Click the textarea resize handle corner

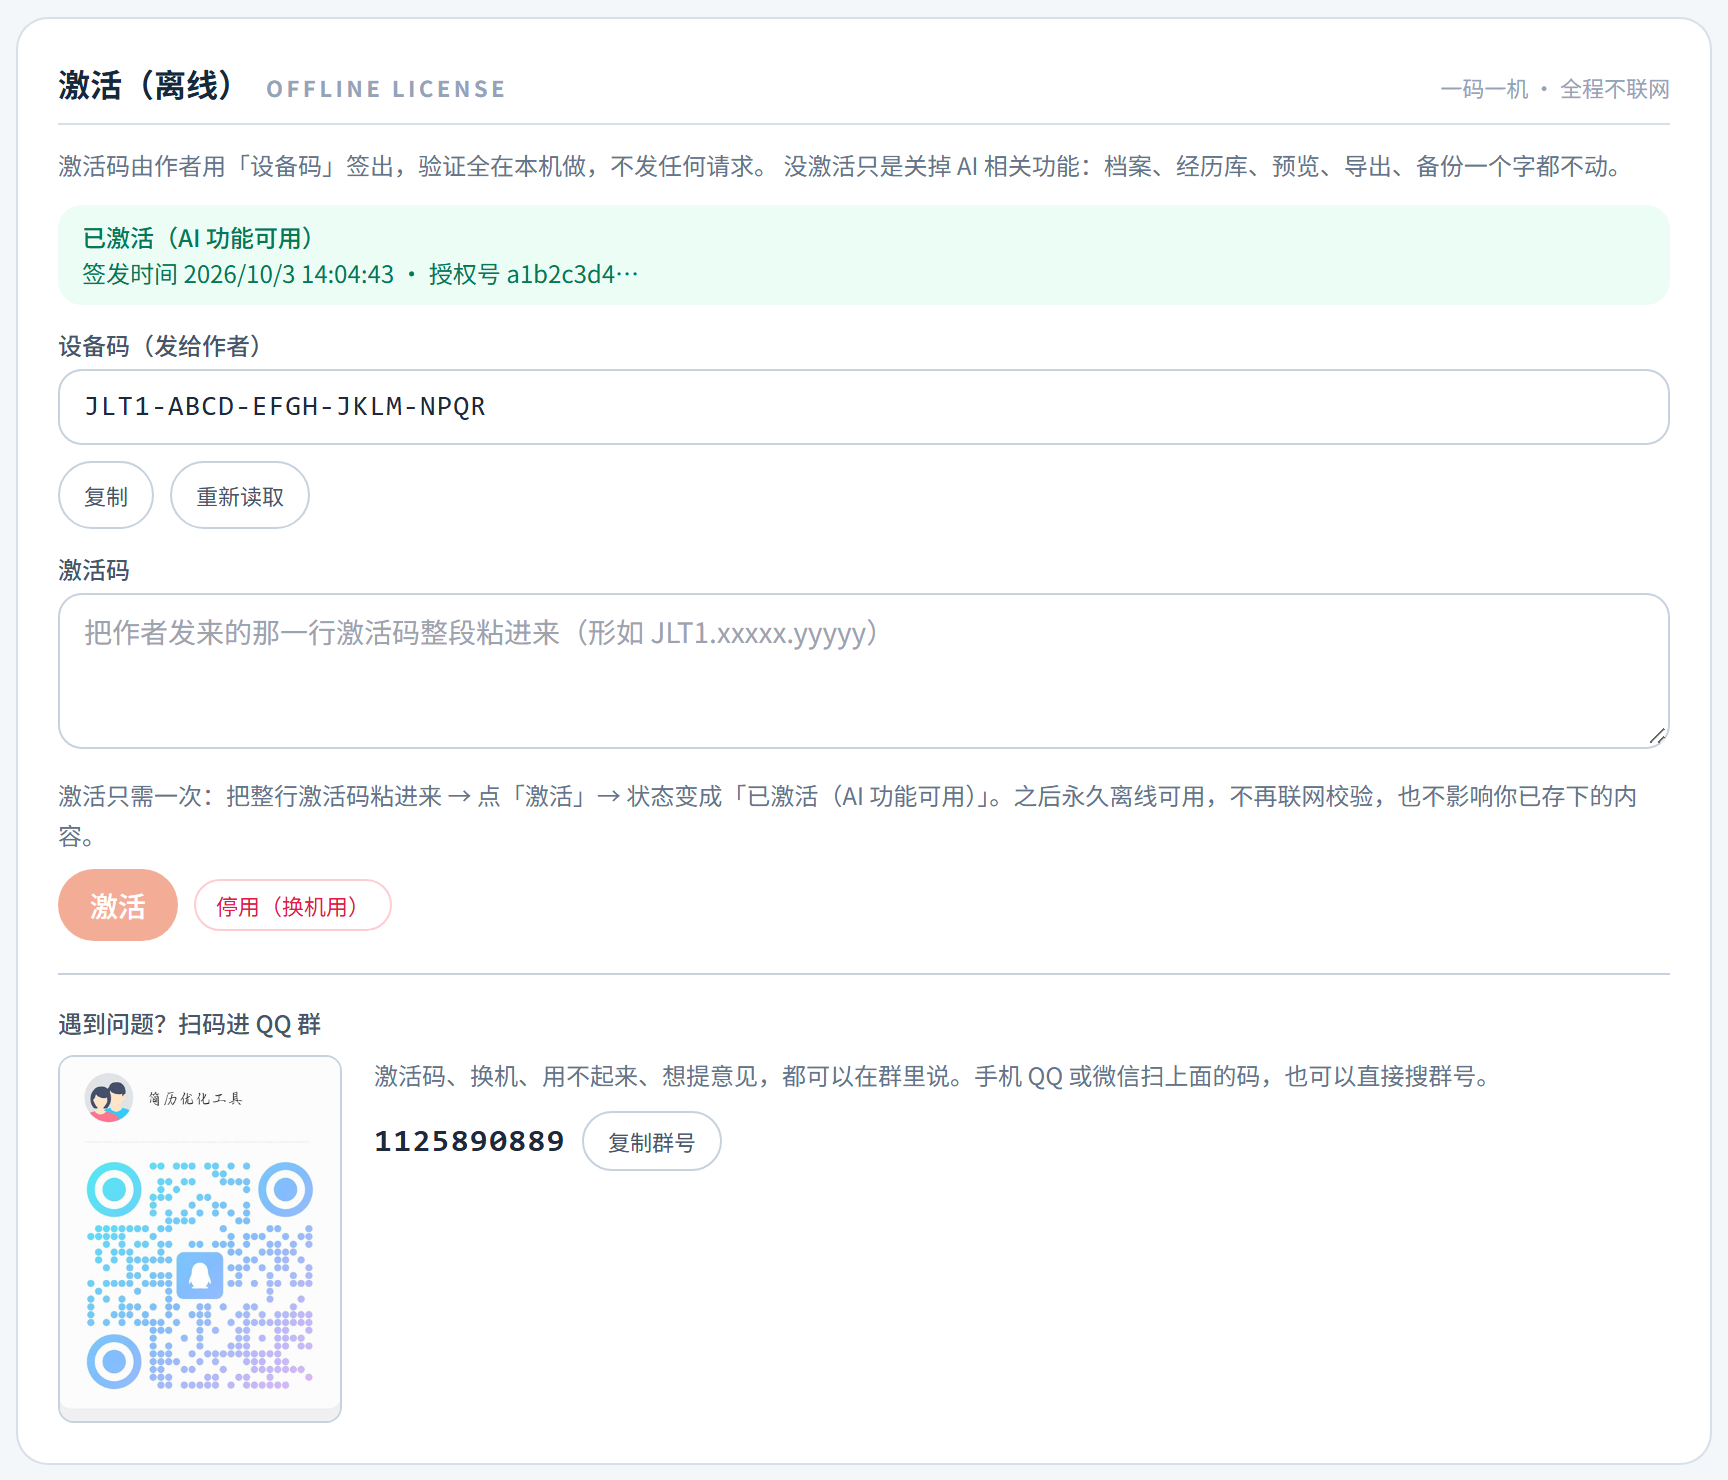click(x=1657, y=736)
